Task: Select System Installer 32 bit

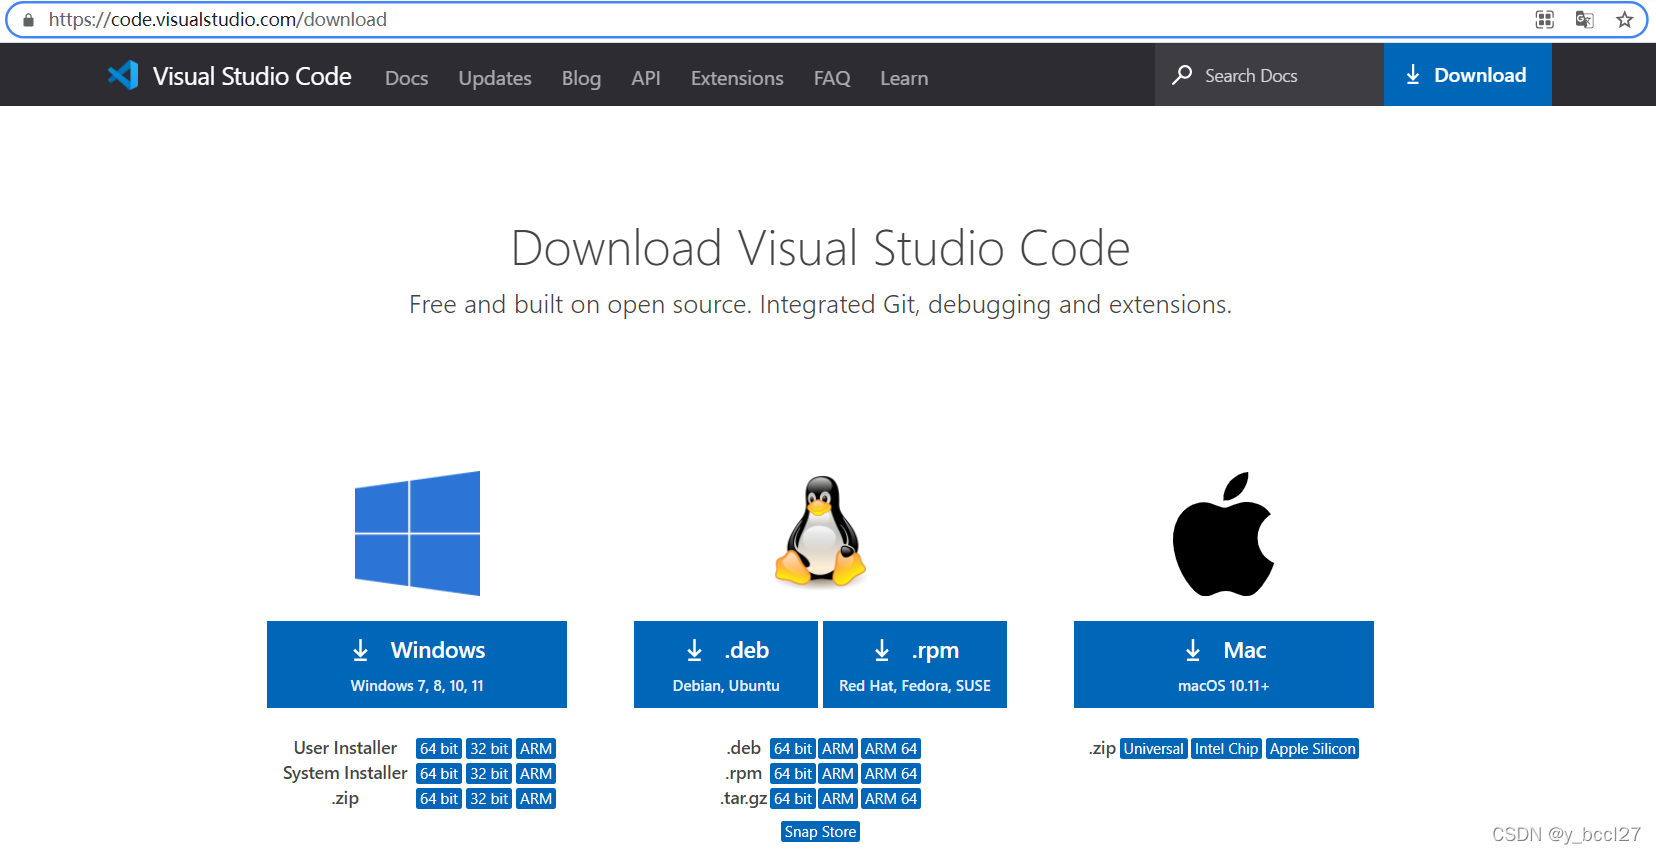Action: click(489, 773)
